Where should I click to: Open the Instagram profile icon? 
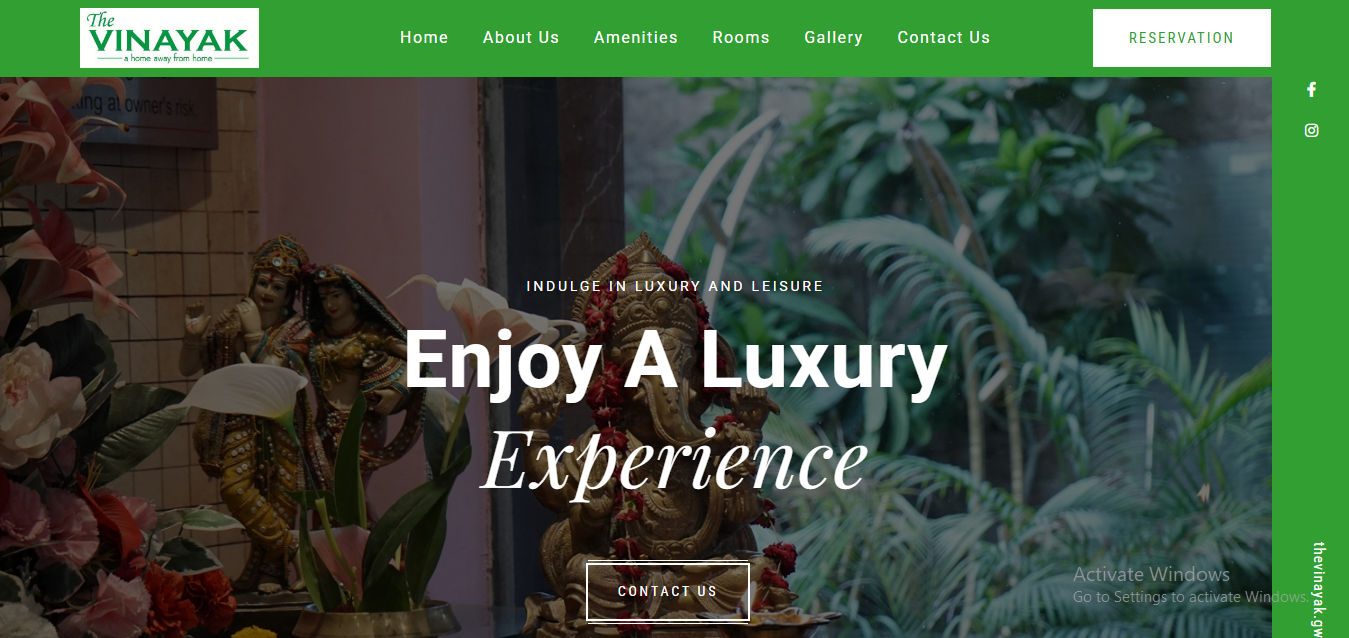coord(1311,130)
